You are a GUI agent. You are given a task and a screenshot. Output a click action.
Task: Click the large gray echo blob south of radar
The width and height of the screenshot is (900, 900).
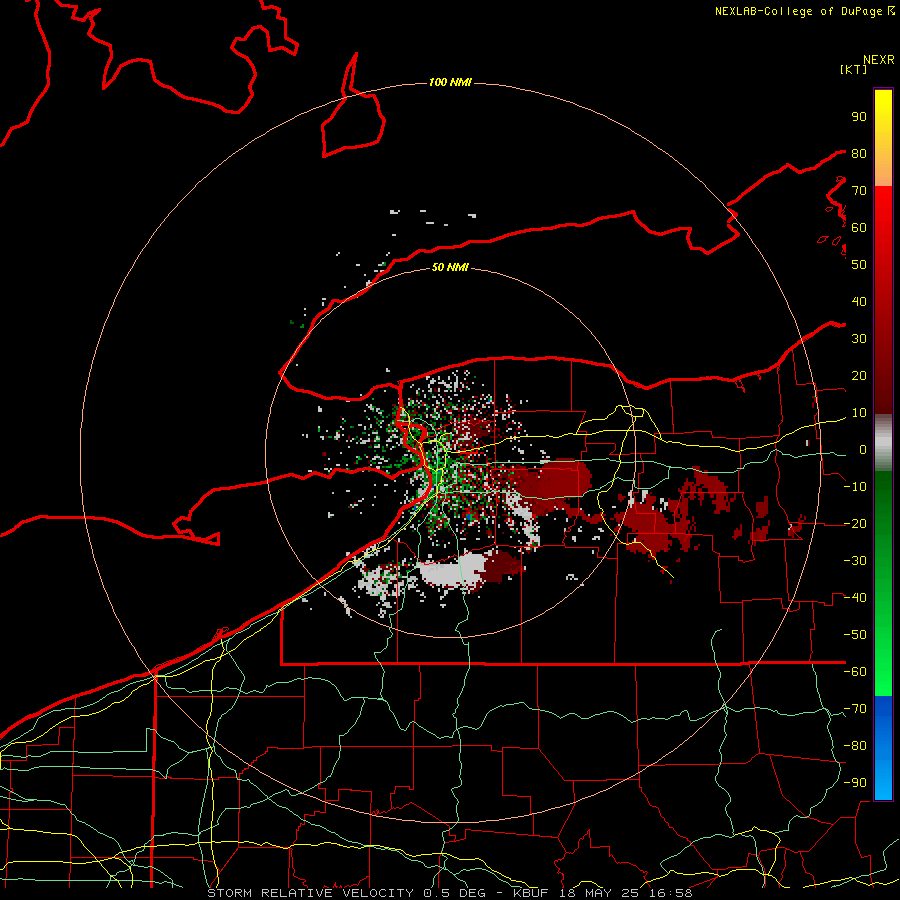pyautogui.click(x=453, y=571)
